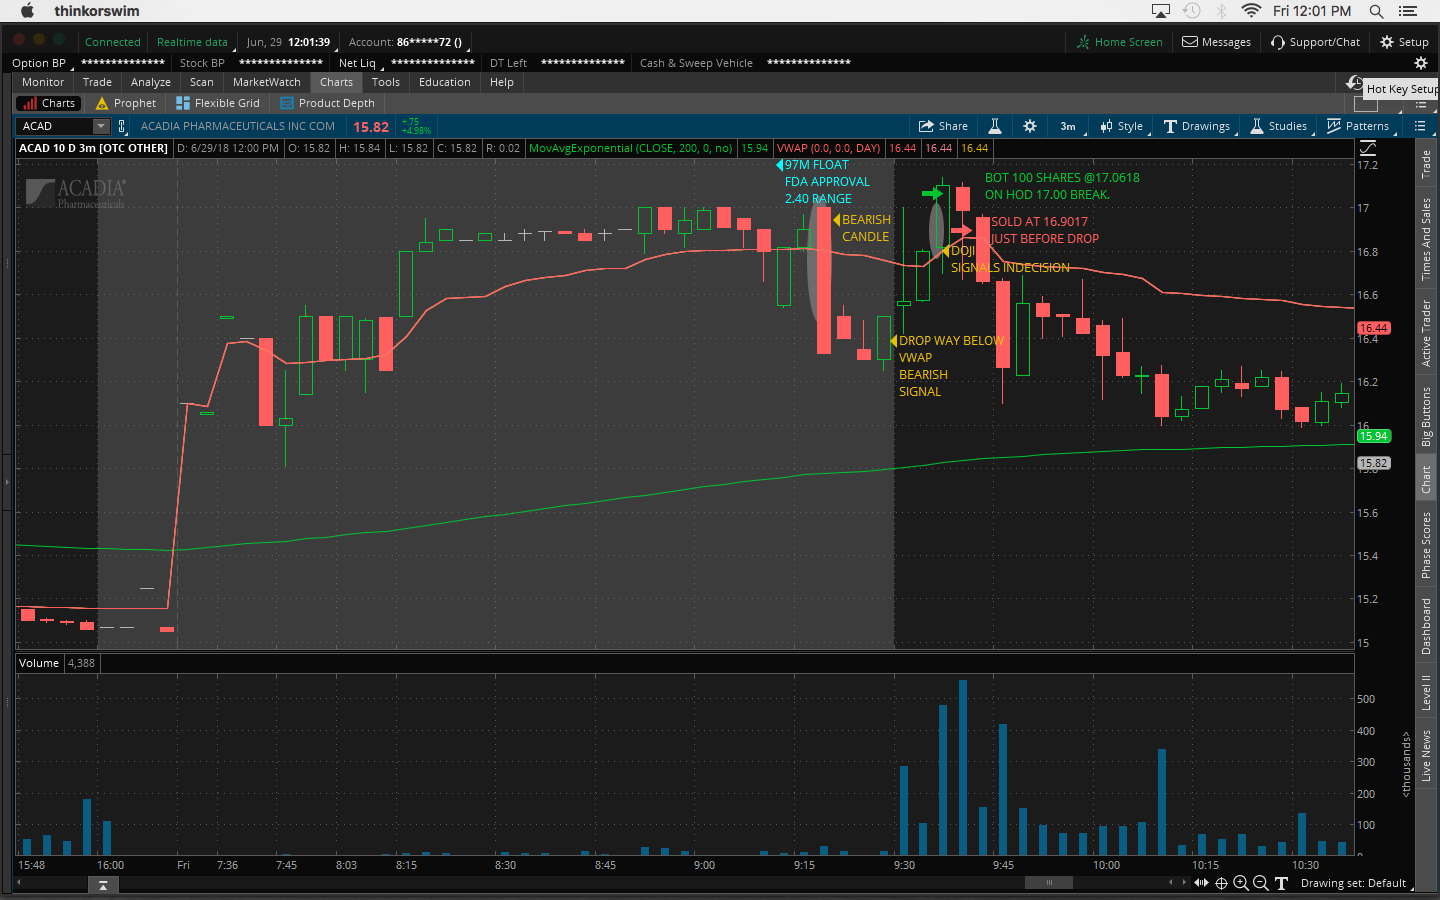The image size is (1440, 900).
Task: Click the clock history icon near Hot Key Setup
Action: [x=1354, y=83]
